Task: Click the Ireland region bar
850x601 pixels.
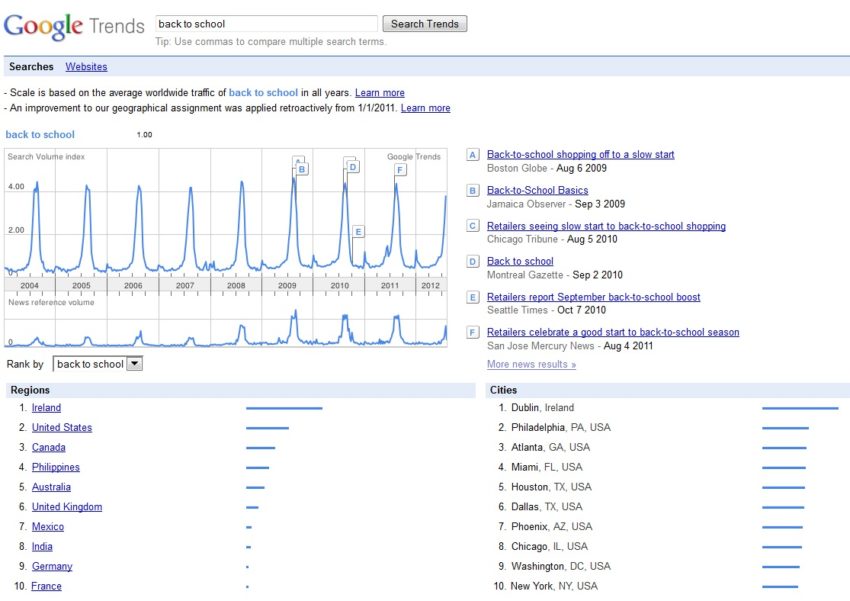Action: 284,408
